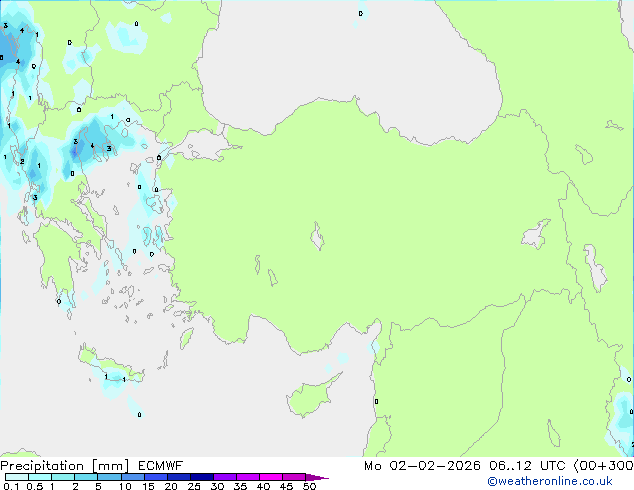Click the '(00+300' forecast run text
This screenshot has width=634, height=490.
coord(603,466)
